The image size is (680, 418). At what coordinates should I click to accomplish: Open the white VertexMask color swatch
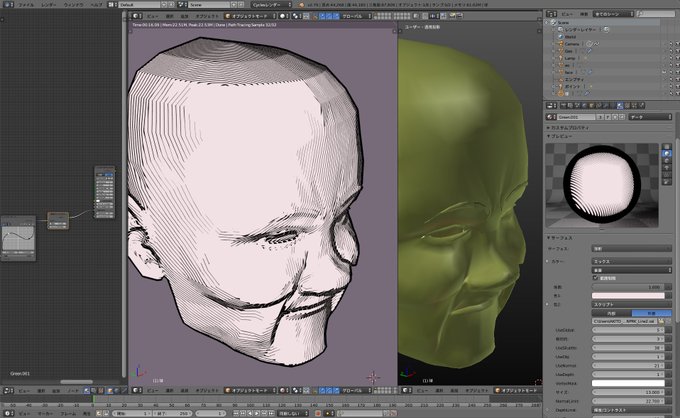pos(628,383)
